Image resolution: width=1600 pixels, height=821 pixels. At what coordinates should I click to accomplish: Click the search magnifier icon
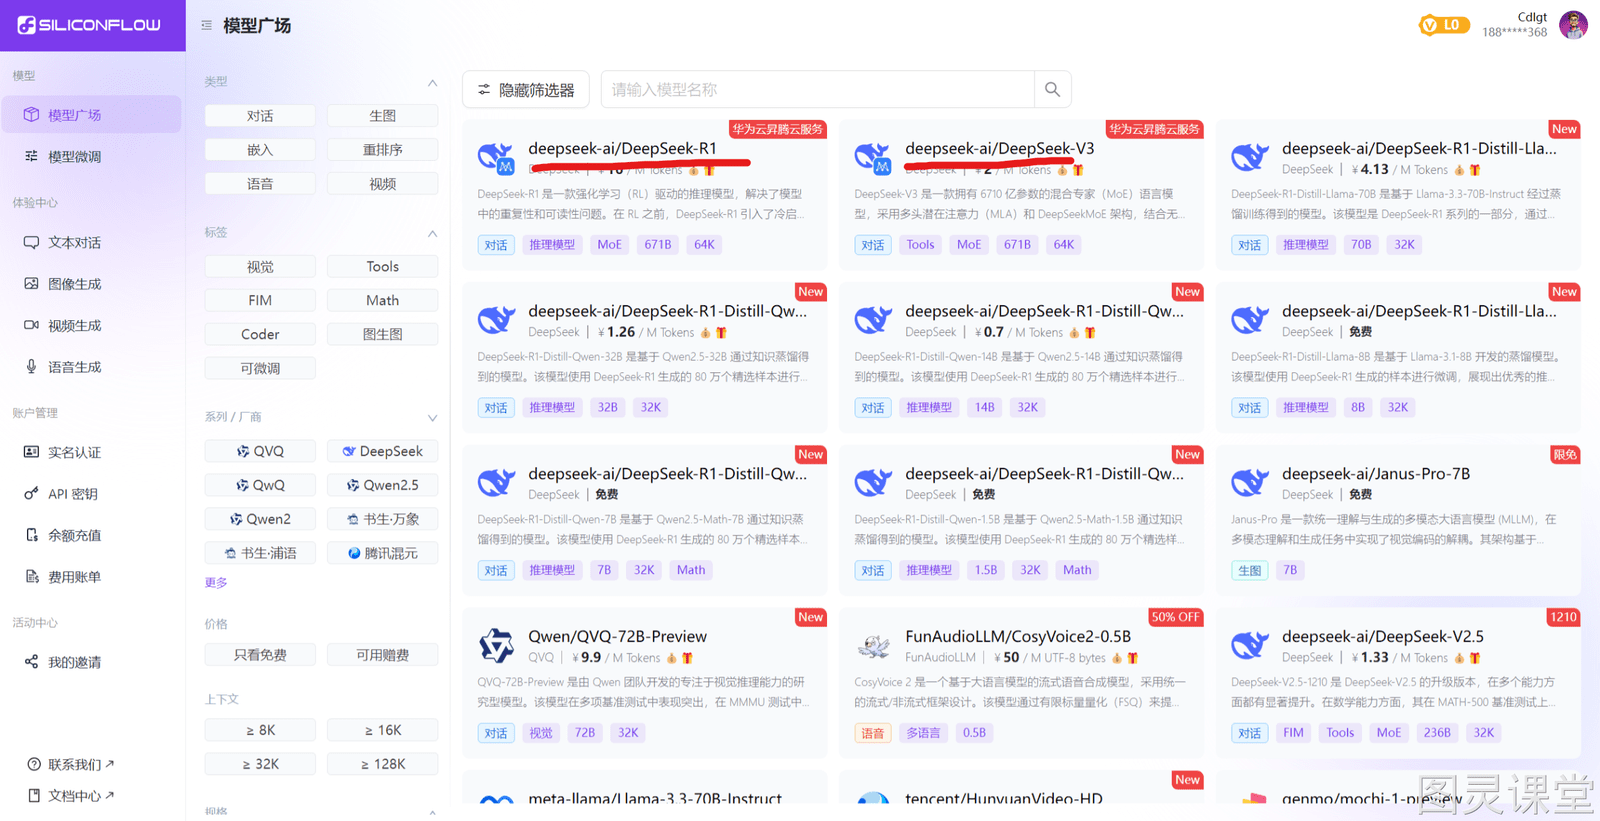(1052, 90)
